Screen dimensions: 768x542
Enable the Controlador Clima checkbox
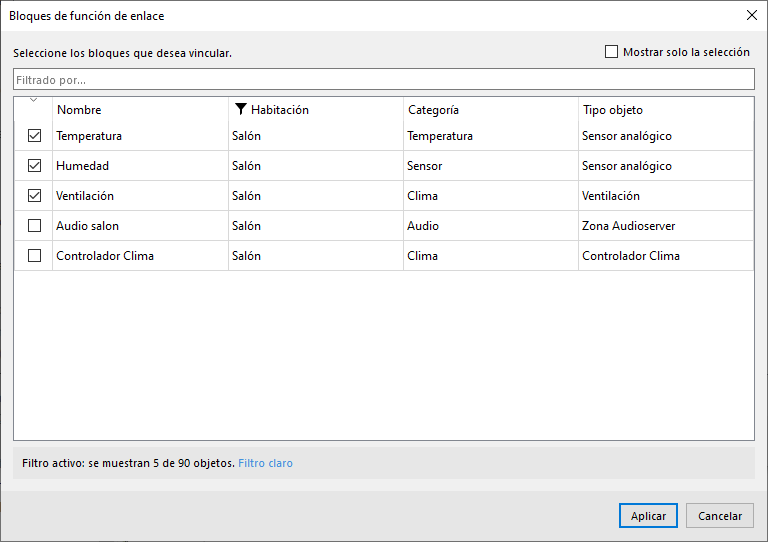(35, 256)
